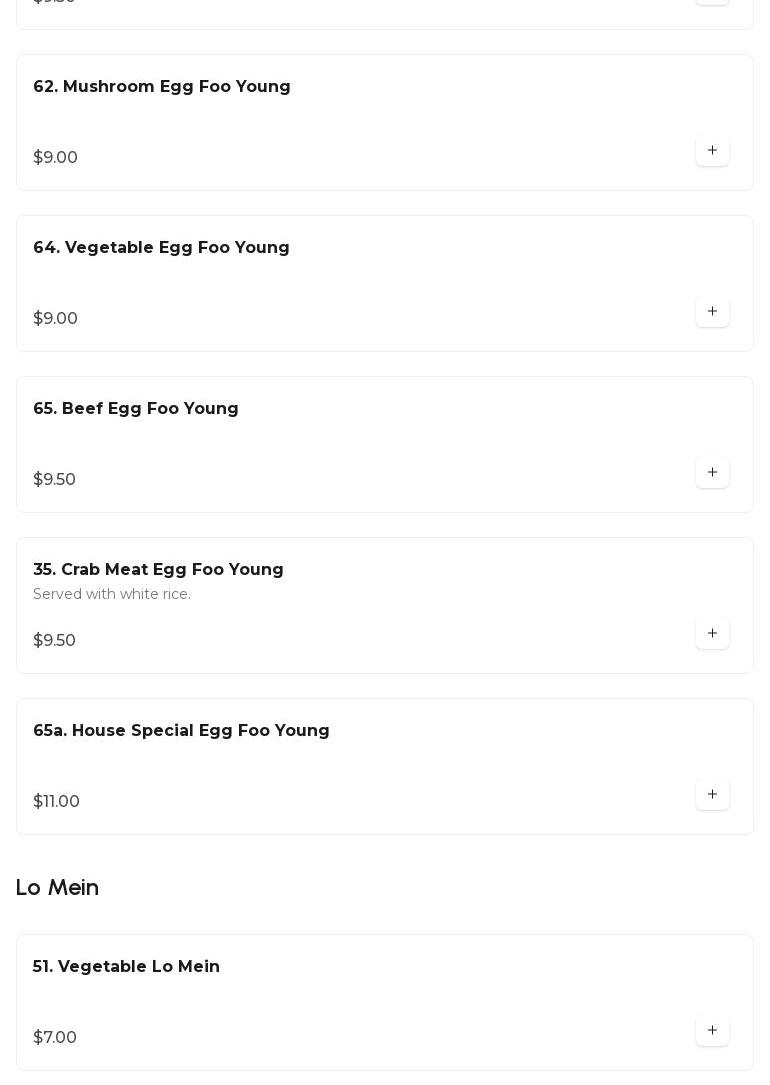Add Vegetable Egg Foo Young using plus icon

point(712,312)
